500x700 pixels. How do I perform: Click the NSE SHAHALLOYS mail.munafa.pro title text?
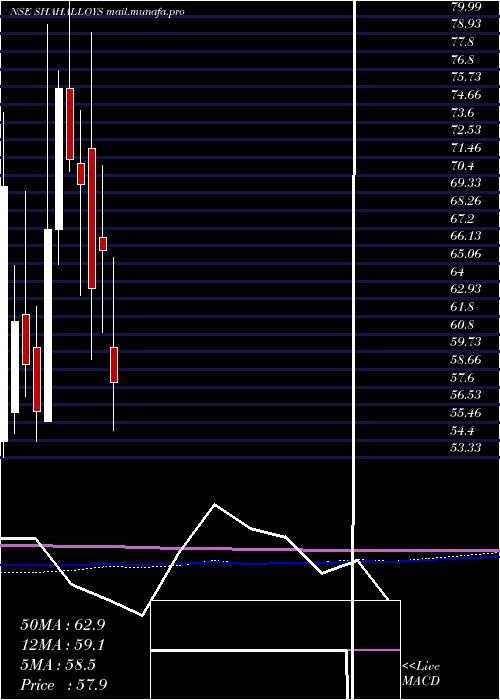coord(97,12)
